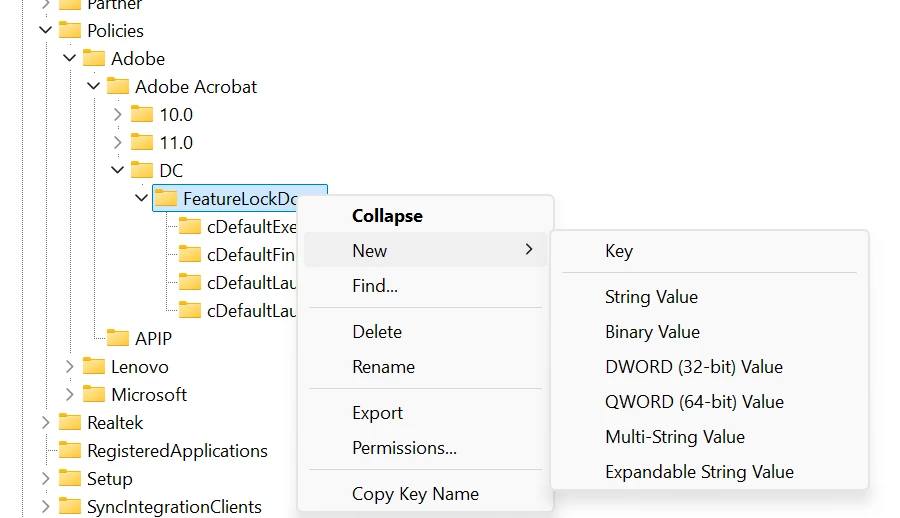
Task: Create a new QWORD (64-bit) Value
Action: (709, 402)
